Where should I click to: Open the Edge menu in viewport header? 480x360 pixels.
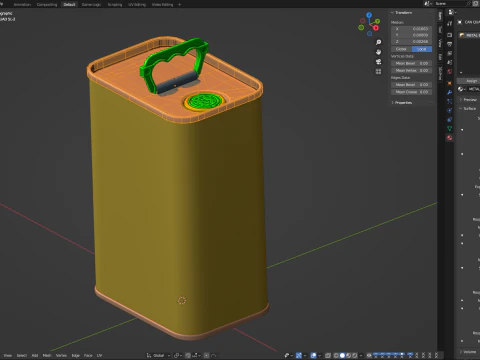point(76,355)
